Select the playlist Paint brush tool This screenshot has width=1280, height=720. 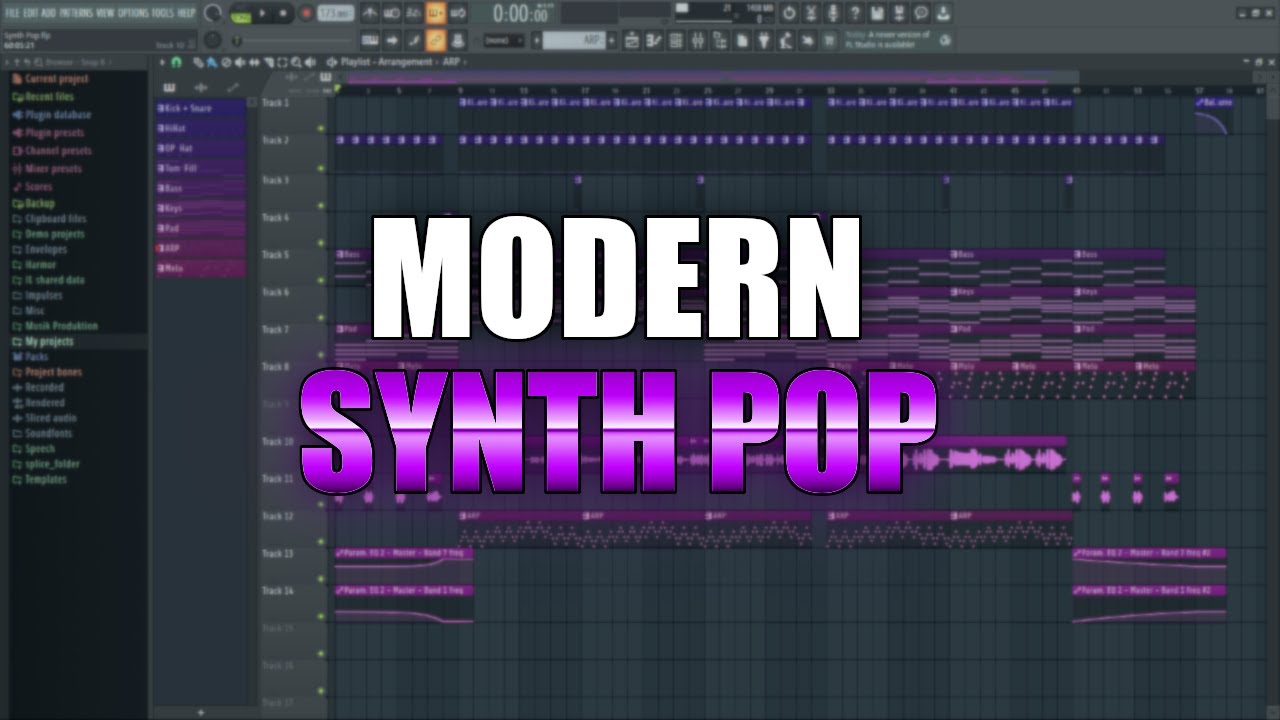212,62
